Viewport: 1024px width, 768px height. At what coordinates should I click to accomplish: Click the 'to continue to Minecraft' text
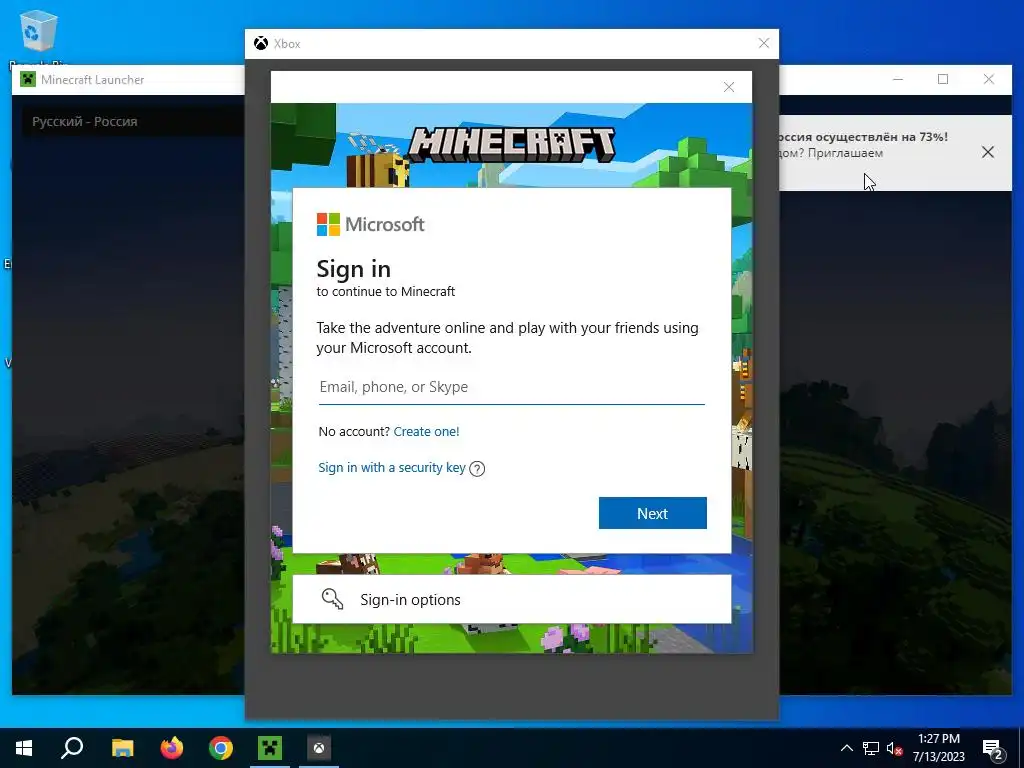[x=386, y=291]
